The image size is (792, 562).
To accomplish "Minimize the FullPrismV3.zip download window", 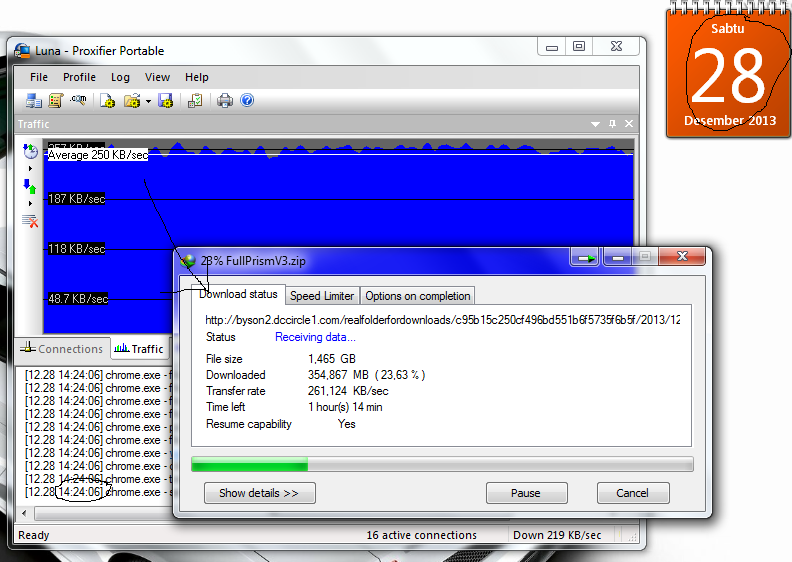I will 617,258.
